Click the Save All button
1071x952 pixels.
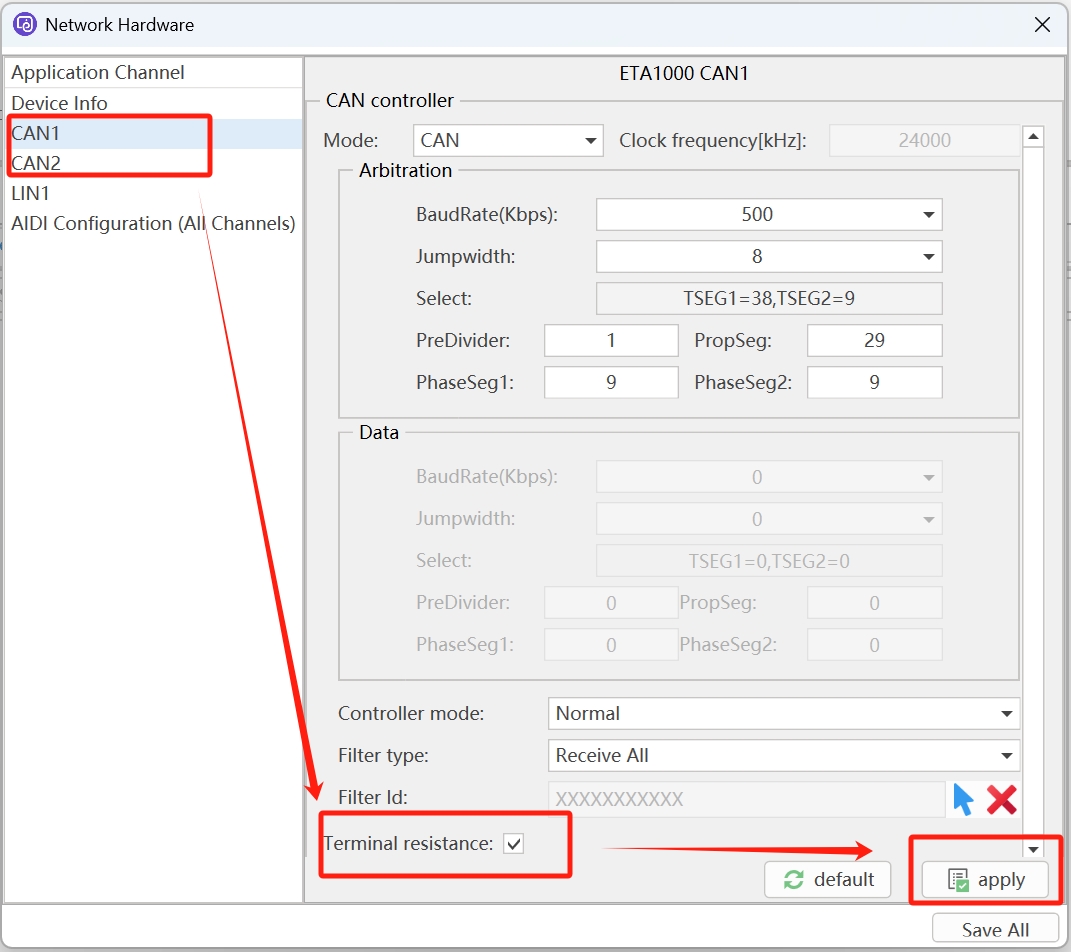994,930
